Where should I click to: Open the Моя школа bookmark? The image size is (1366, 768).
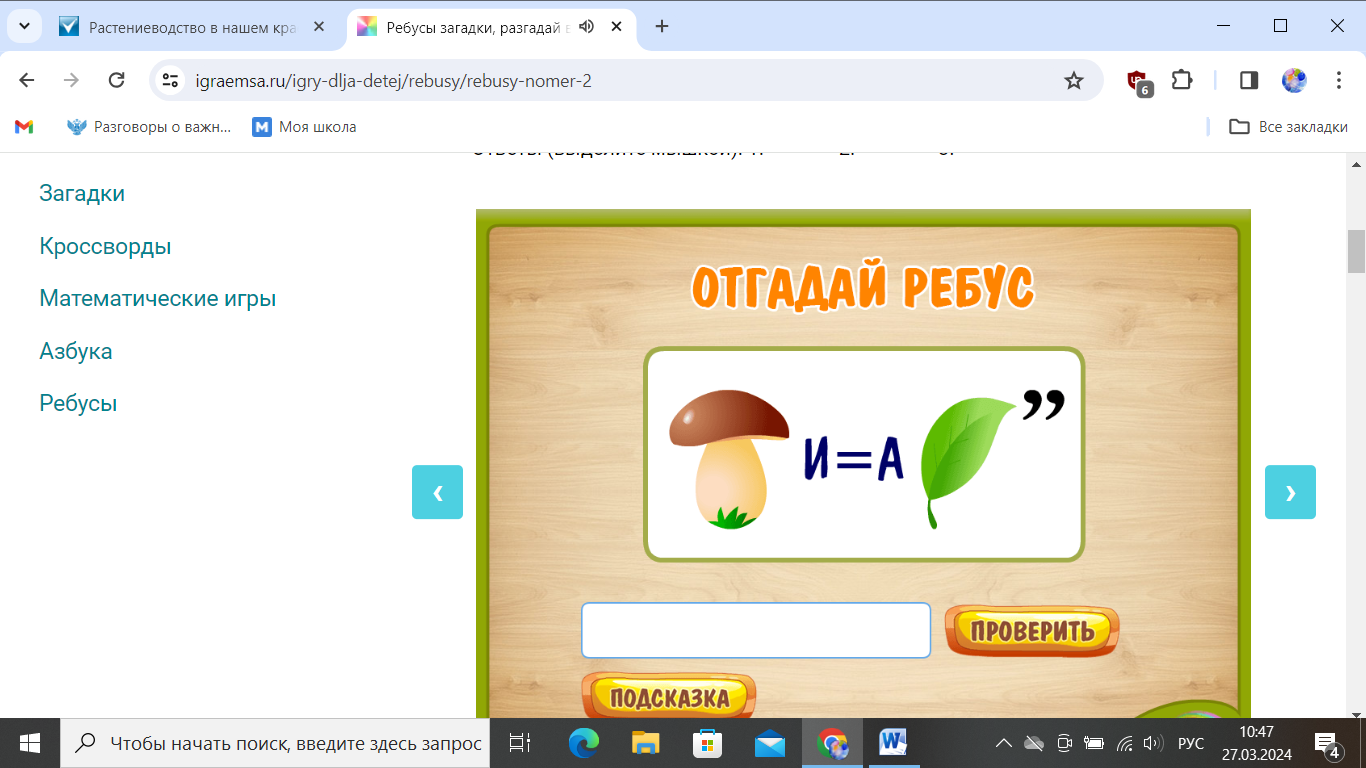(x=304, y=127)
